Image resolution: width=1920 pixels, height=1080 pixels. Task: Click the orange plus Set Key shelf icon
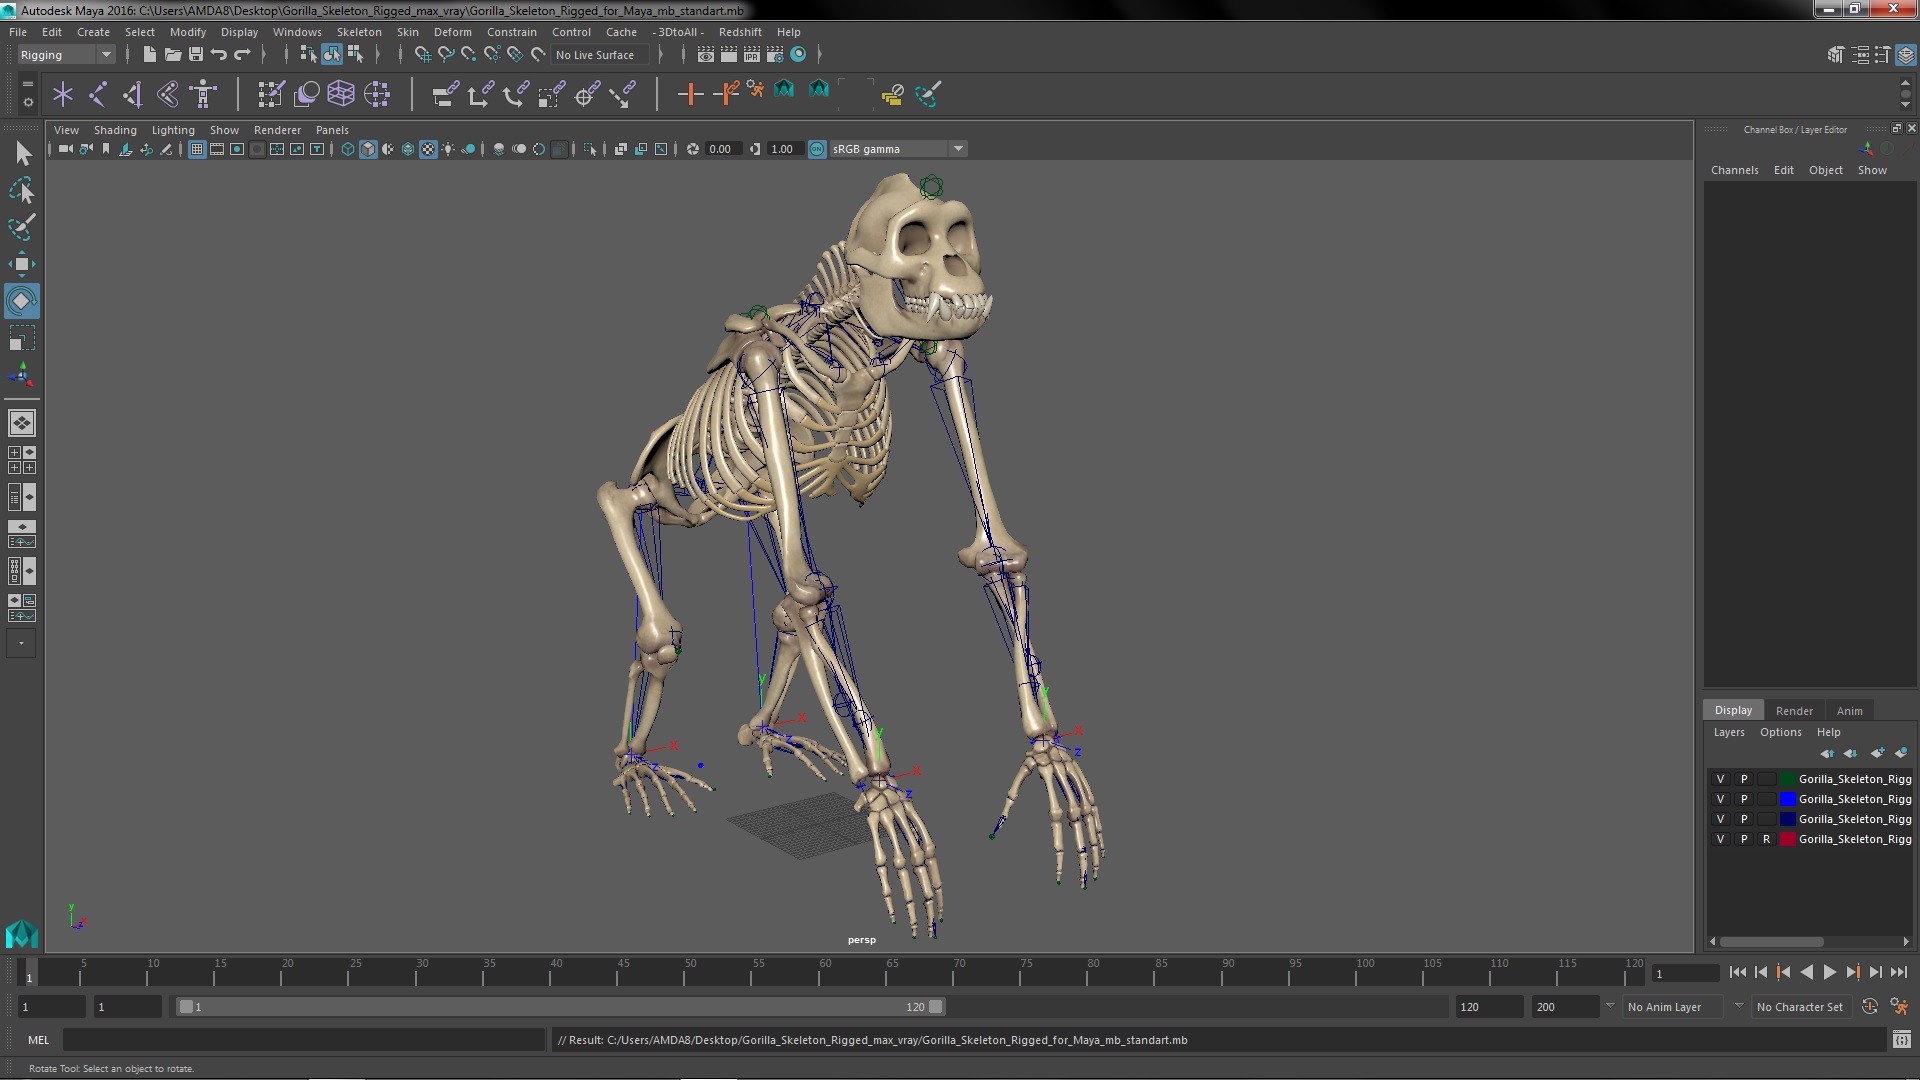click(689, 94)
